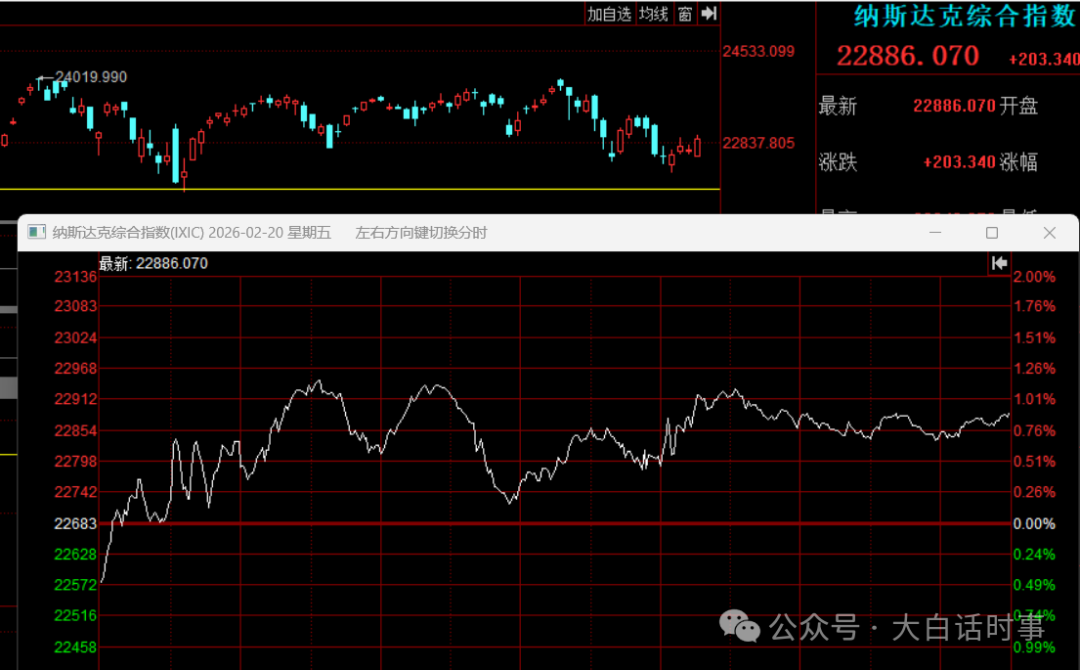Click the 22837.805 price axis label
The width and height of the screenshot is (1080, 670).
758,143
